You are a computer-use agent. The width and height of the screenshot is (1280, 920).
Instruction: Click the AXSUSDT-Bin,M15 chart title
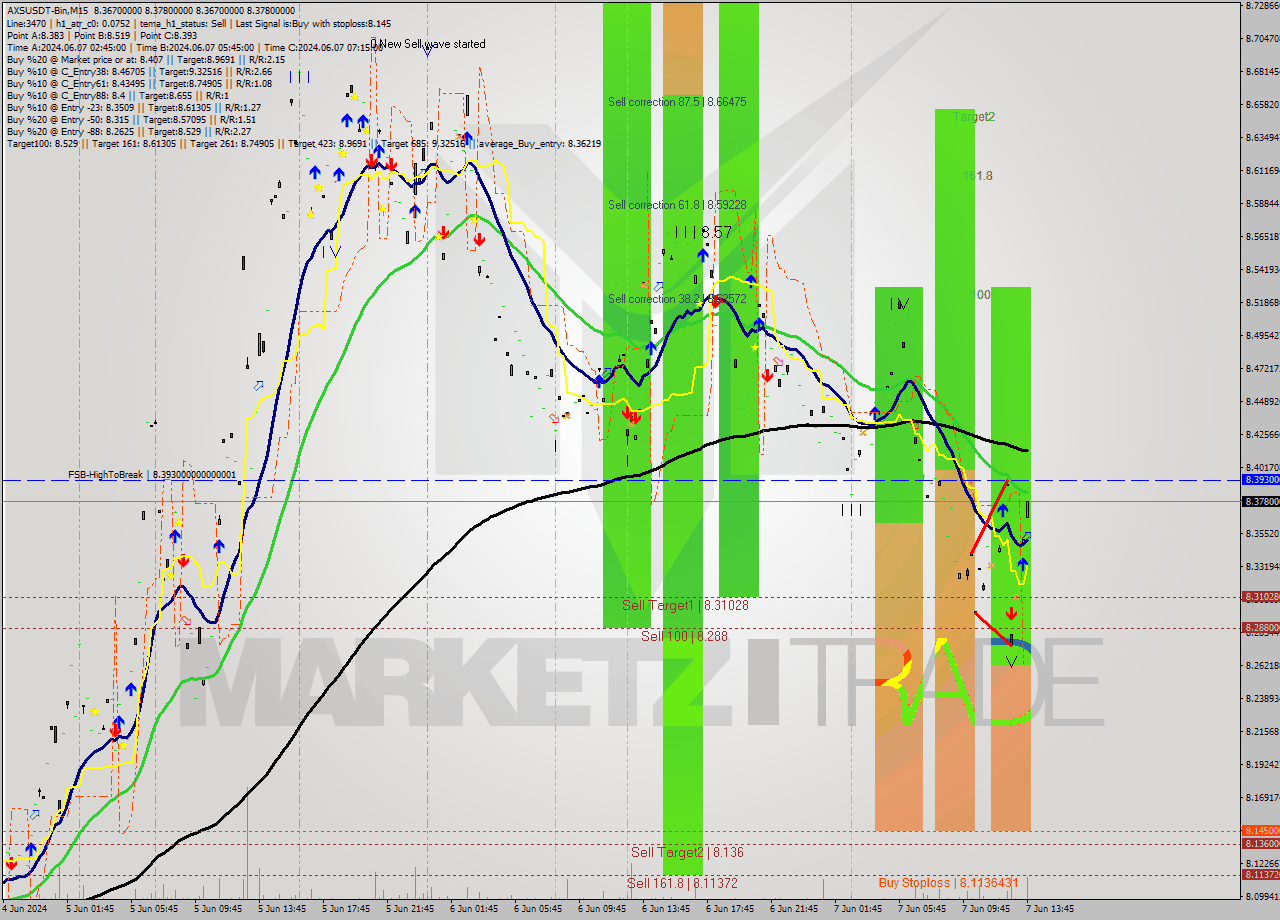click(46, 9)
